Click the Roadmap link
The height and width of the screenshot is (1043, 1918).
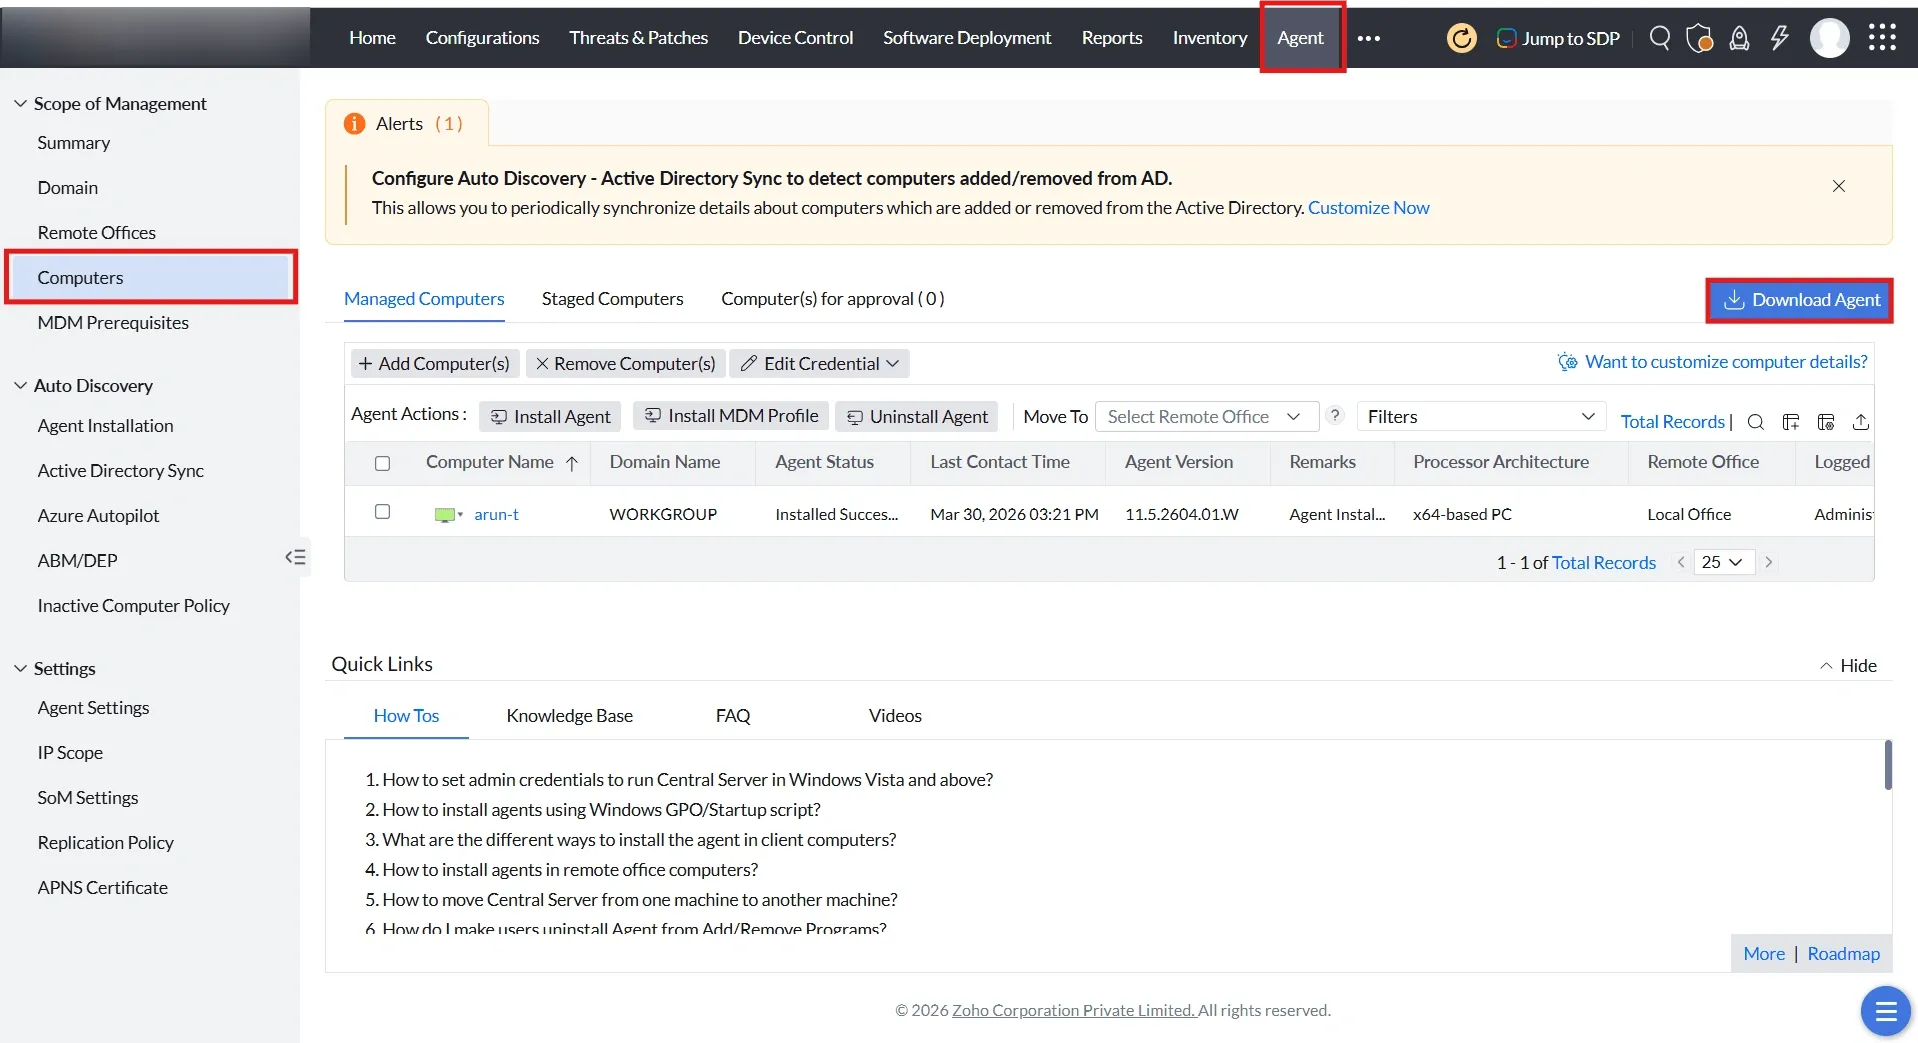pyautogui.click(x=1844, y=953)
